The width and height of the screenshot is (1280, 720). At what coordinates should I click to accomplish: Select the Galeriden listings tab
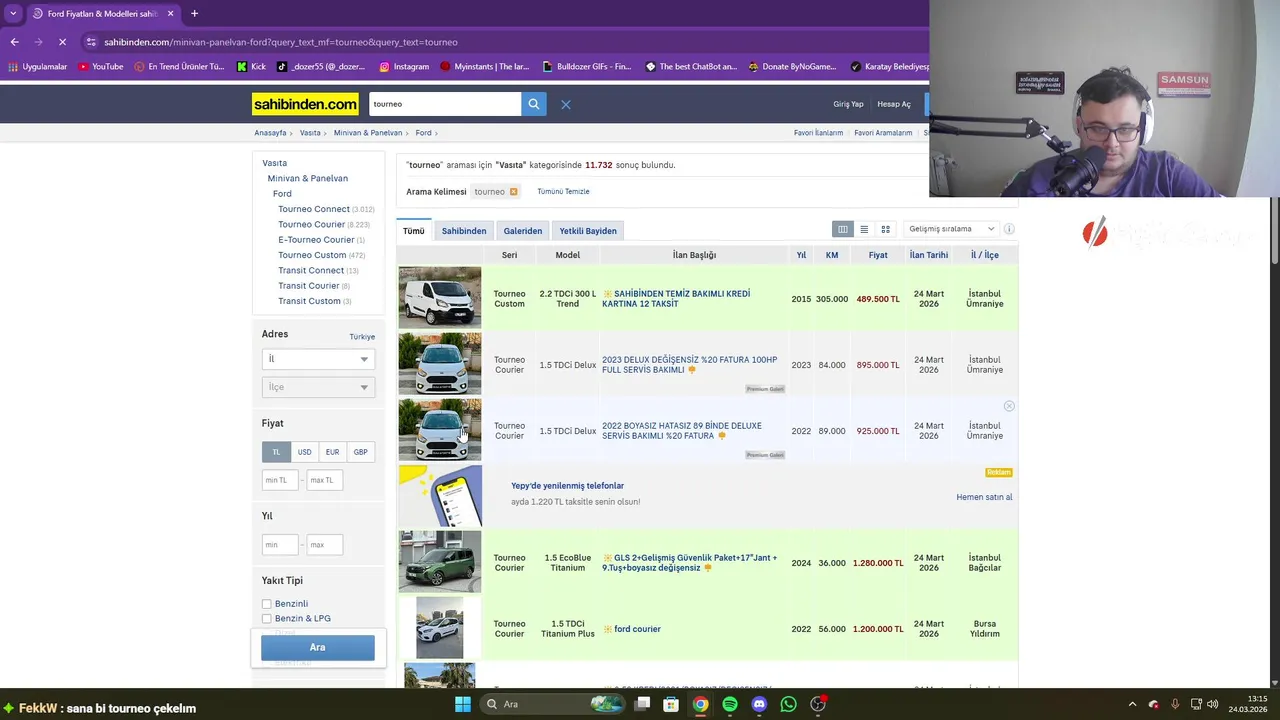coord(523,231)
